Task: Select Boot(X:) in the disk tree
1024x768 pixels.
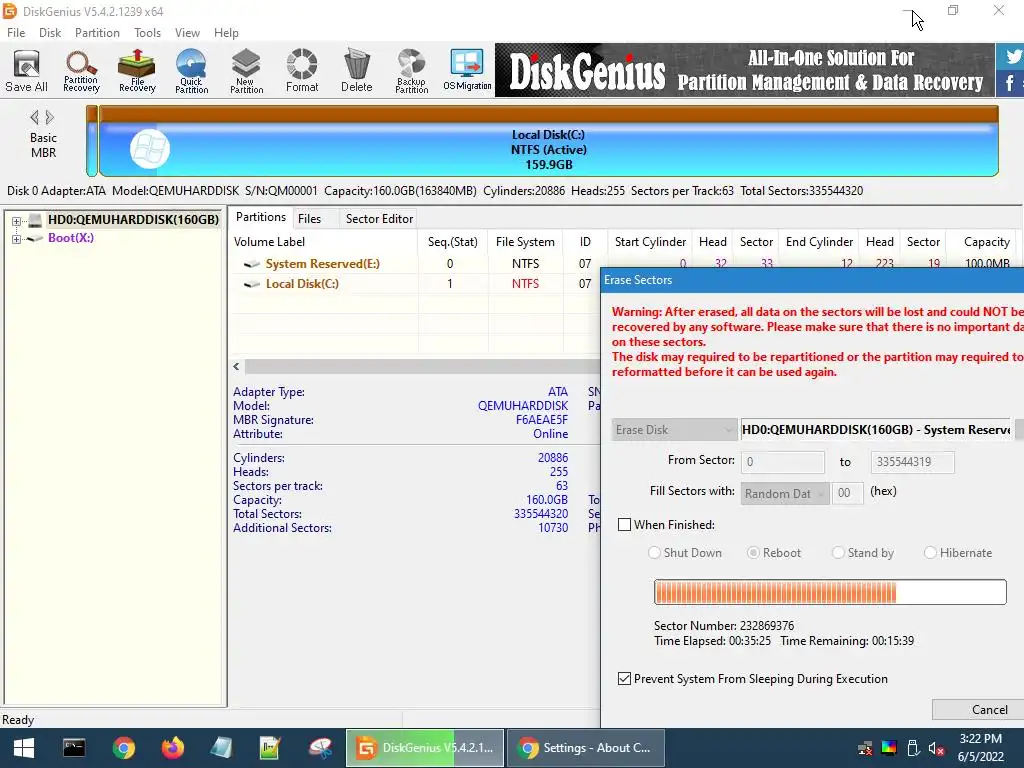Action: tap(71, 238)
